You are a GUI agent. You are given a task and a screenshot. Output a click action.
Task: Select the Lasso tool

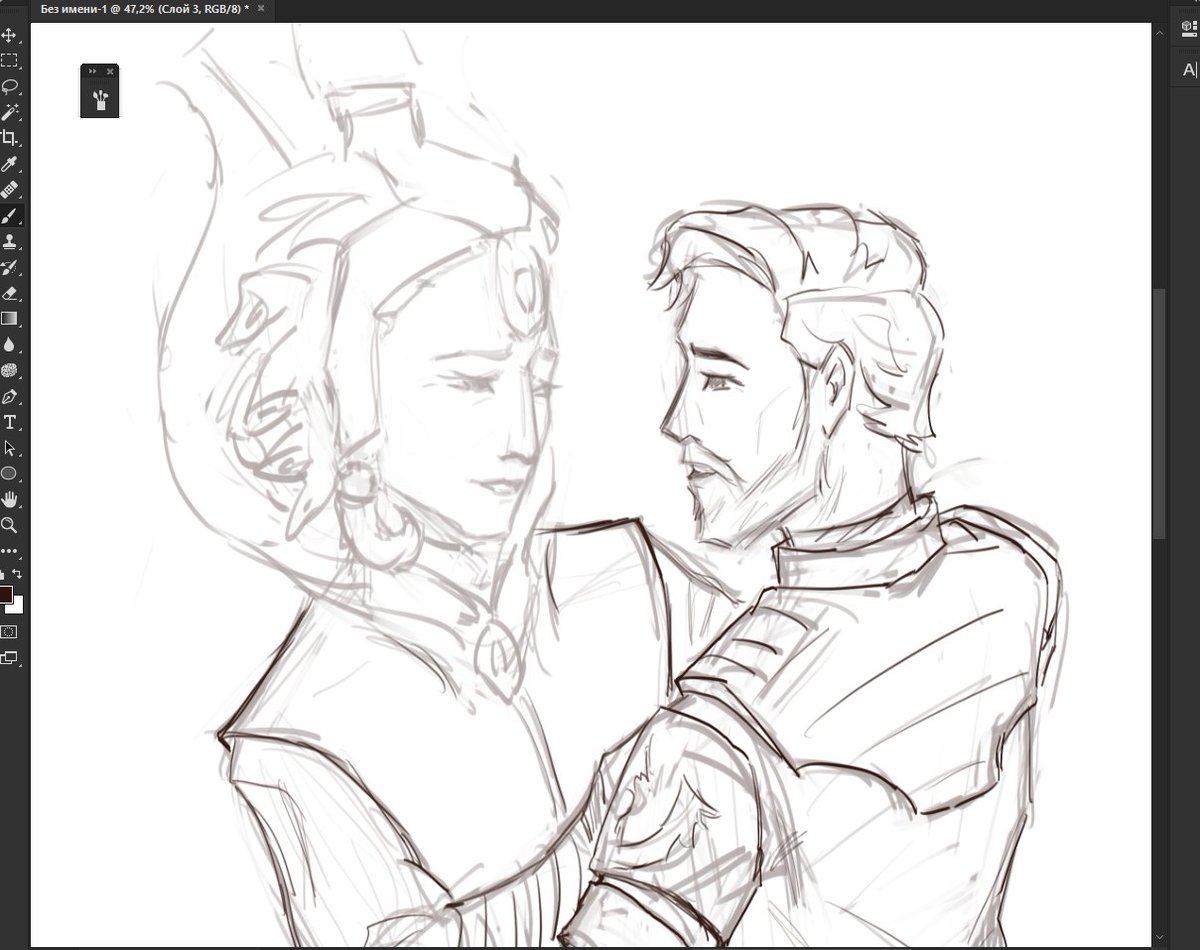9,86
